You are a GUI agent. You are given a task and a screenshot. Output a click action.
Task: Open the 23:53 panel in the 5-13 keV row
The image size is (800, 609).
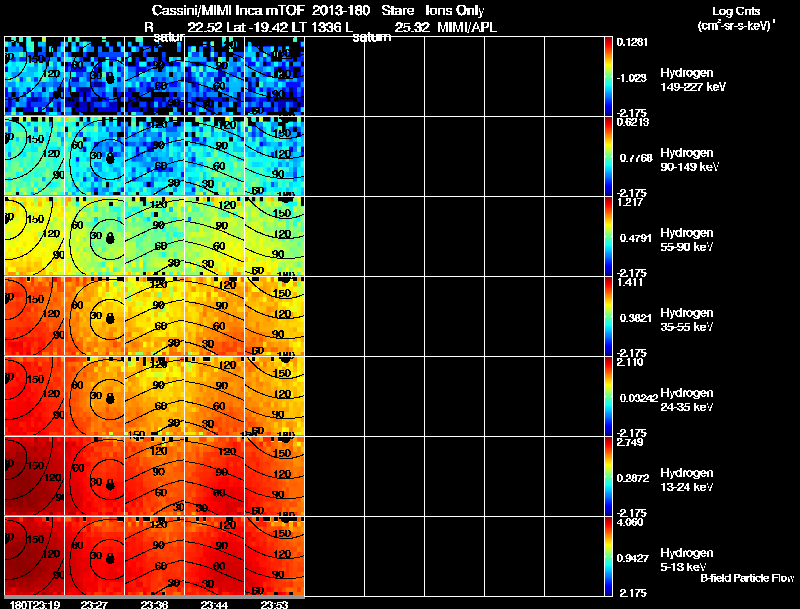[x=274, y=556]
